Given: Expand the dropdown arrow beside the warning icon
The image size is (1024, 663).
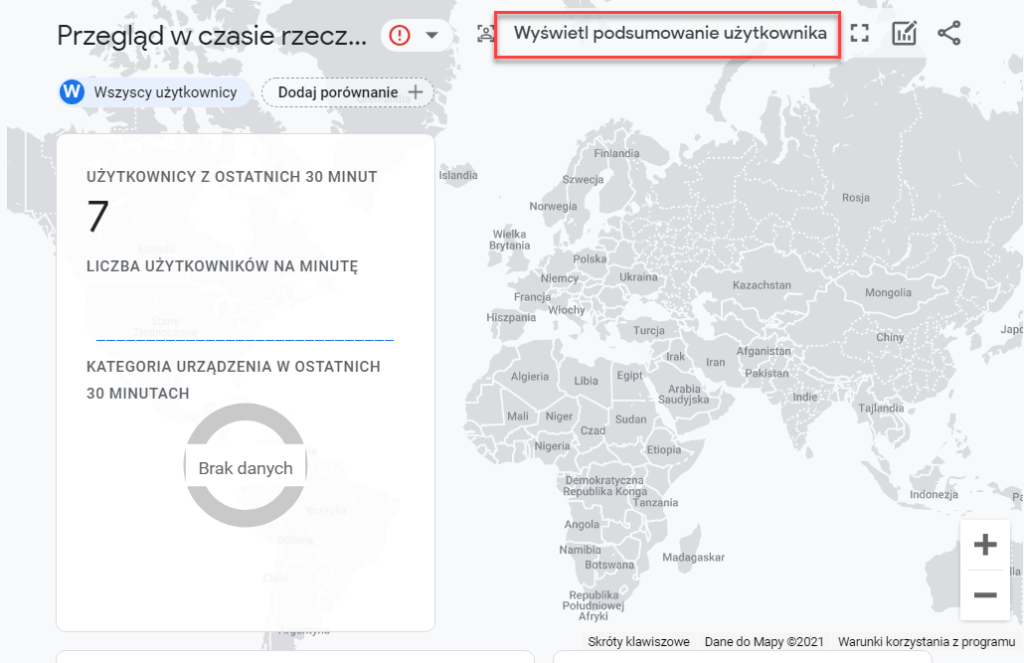Looking at the screenshot, I should click(x=432, y=36).
